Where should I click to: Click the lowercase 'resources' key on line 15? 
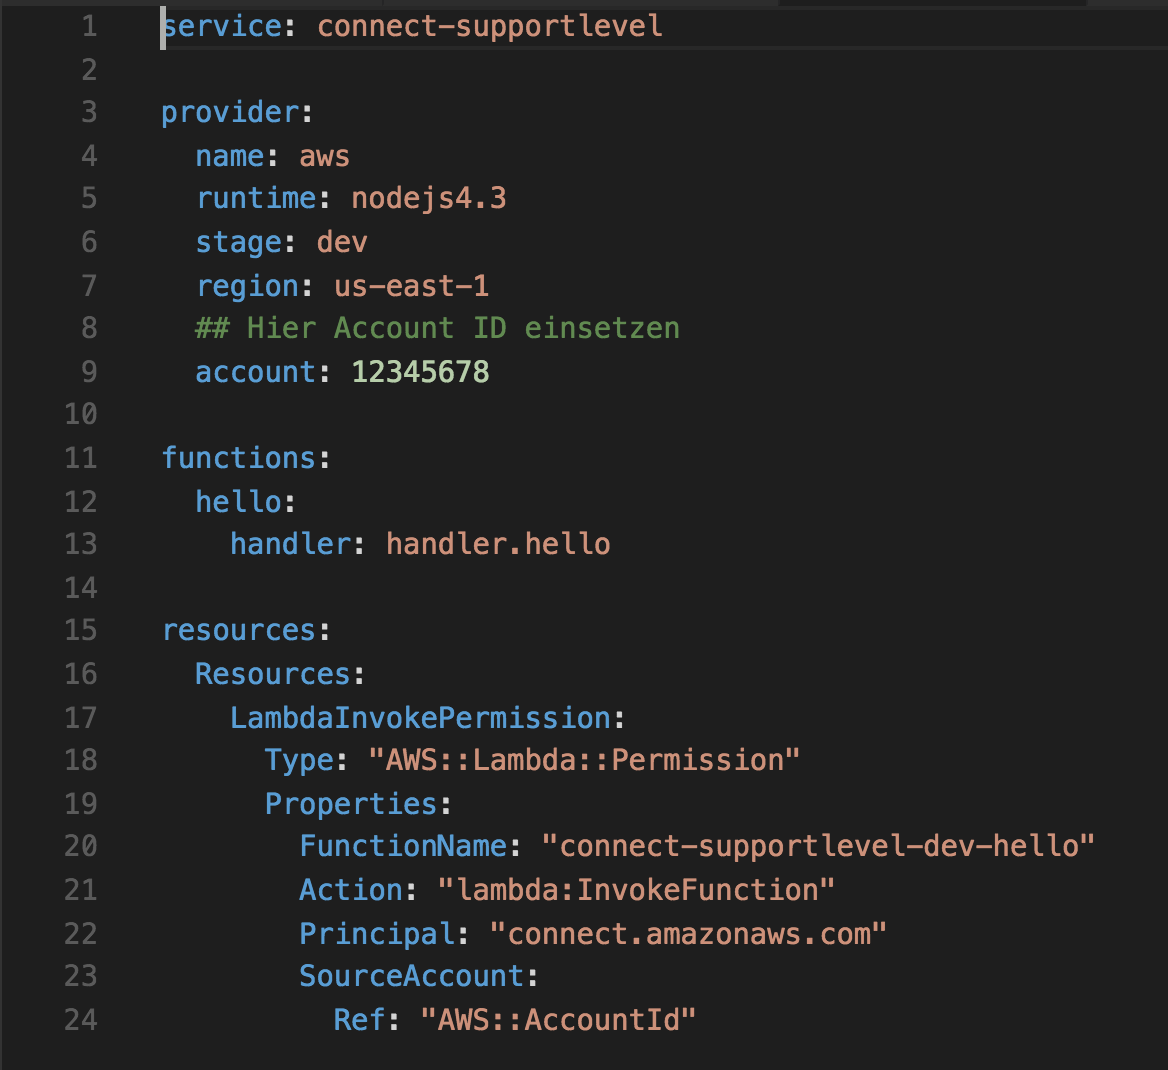tap(239, 631)
